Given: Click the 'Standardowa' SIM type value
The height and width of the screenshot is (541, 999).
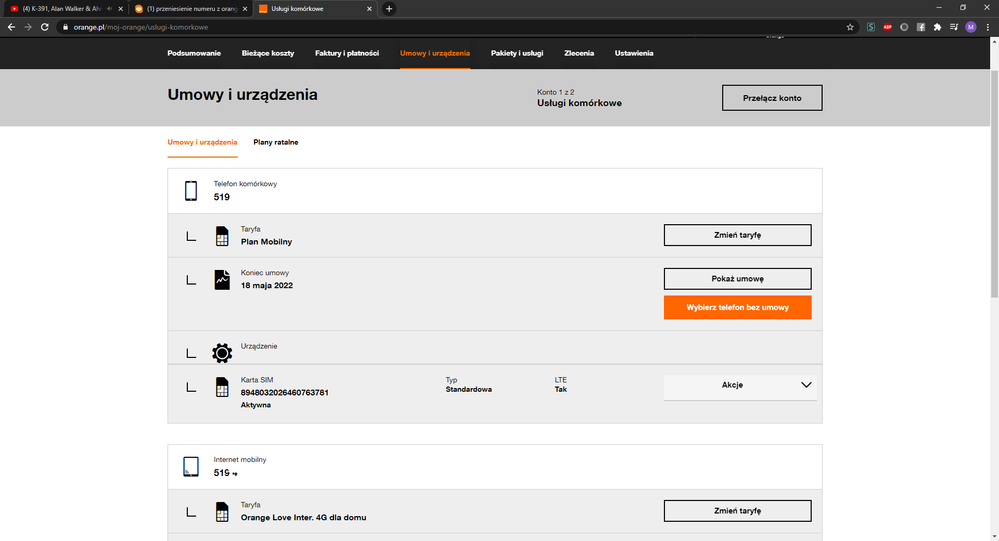Looking at the screenshot, I should coord(468,389).
